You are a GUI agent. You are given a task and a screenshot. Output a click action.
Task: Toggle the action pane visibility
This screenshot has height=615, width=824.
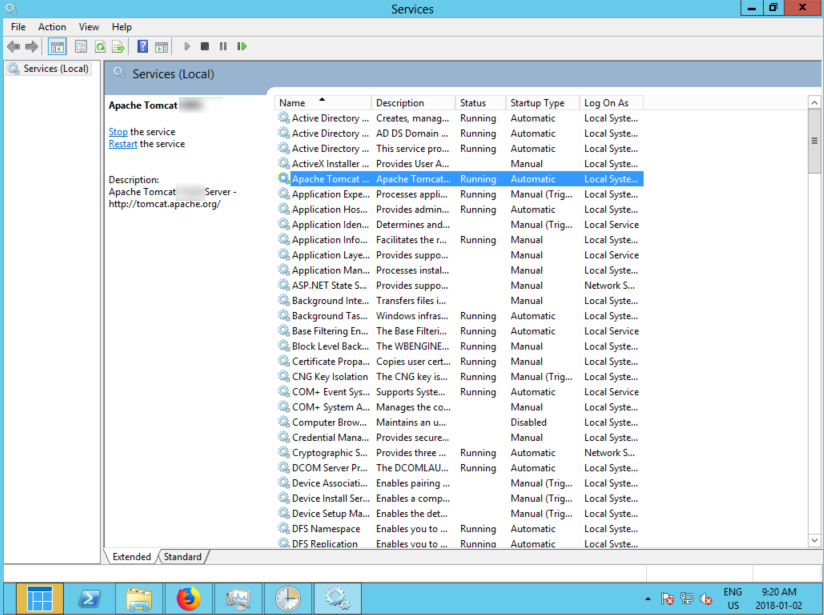(x=162, y=46)
